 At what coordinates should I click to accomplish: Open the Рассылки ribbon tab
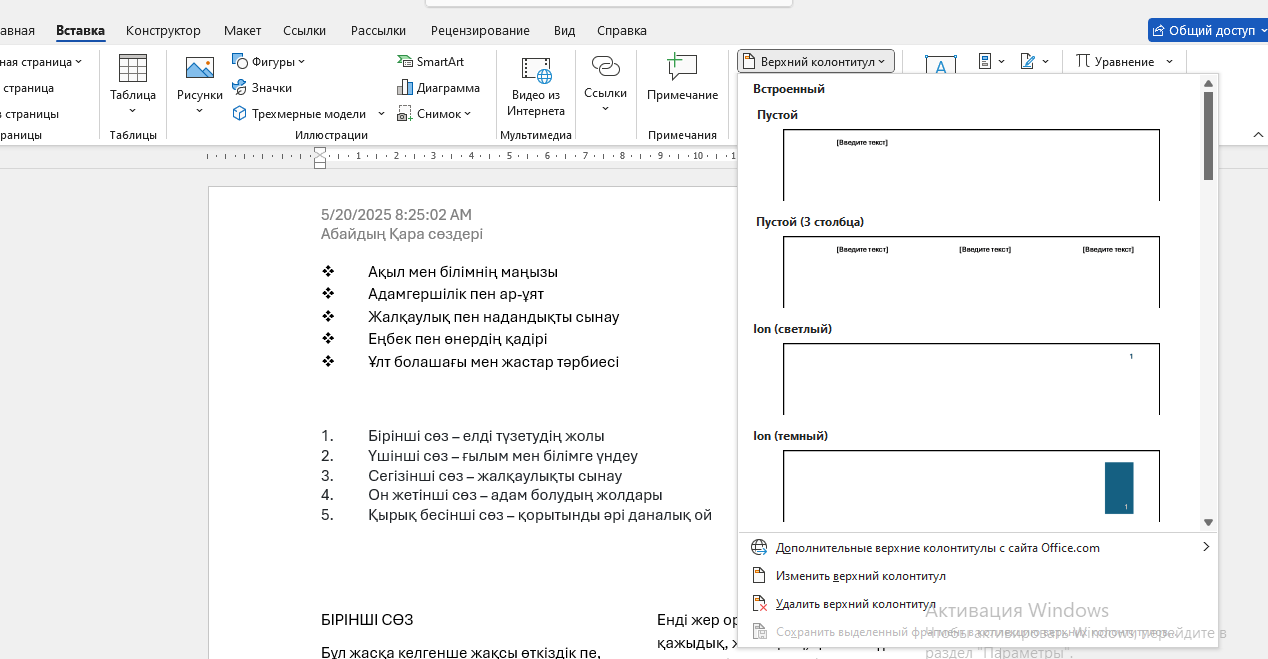click(379, 30)
